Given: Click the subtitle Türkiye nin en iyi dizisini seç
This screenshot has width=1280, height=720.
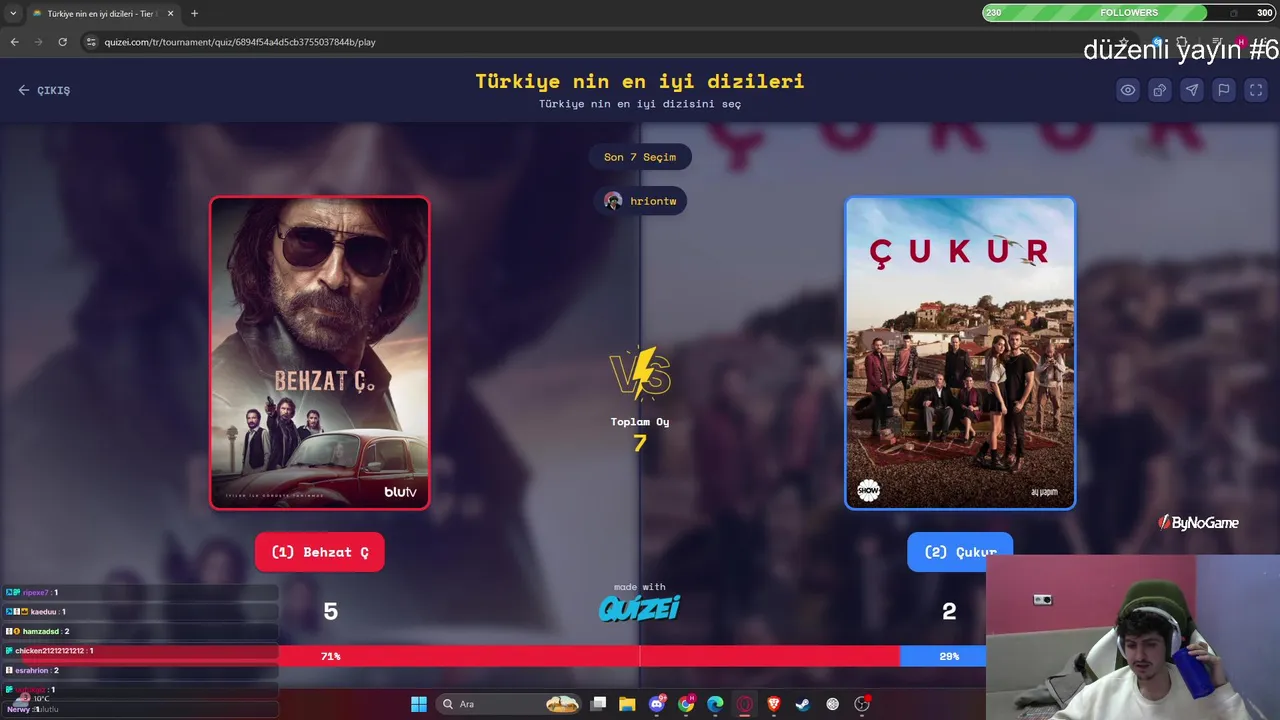Looking at the screenshot, I should [x=640, y=104].
